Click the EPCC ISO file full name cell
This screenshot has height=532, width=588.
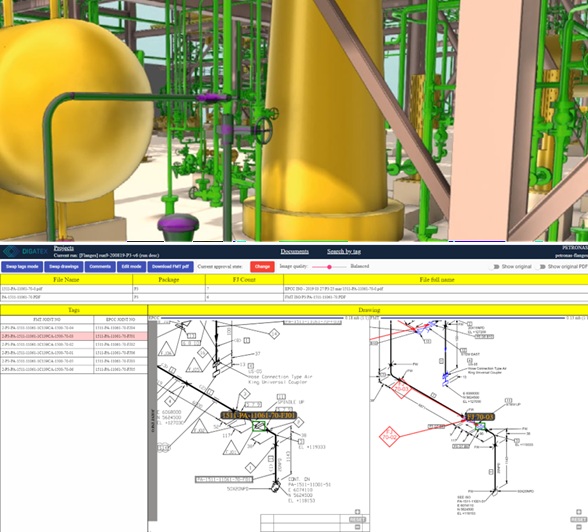click(x=436, y=289)
